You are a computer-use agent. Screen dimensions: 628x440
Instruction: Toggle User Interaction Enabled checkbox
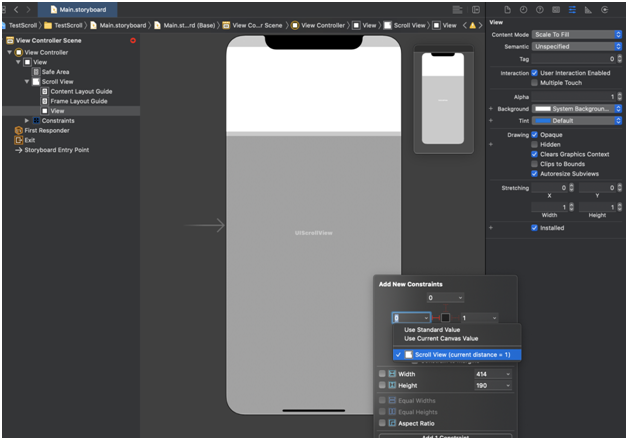point(534,73)
